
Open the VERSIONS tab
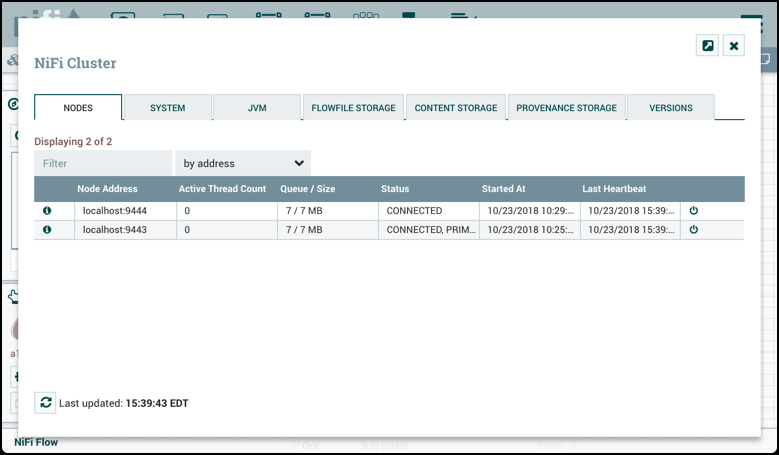[x=671, y=108]
